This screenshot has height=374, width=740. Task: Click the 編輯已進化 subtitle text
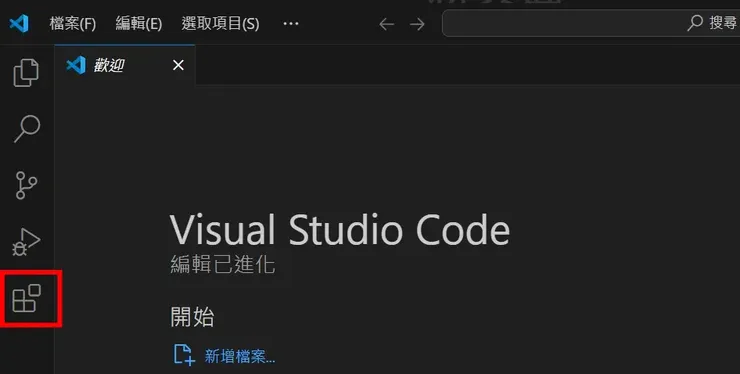point(223,264)
